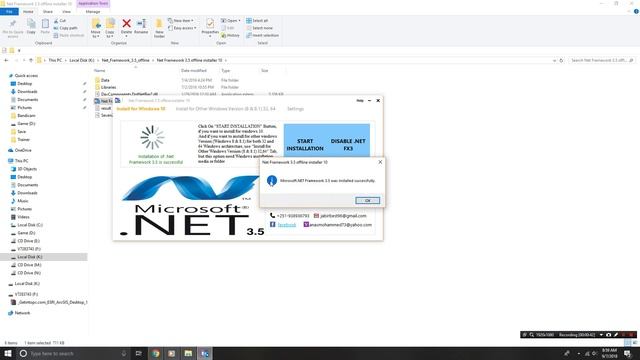This screenshot has height=360, width=640.
Task: Switch to Install for Windows 10 tab
Action: (141, 109)
